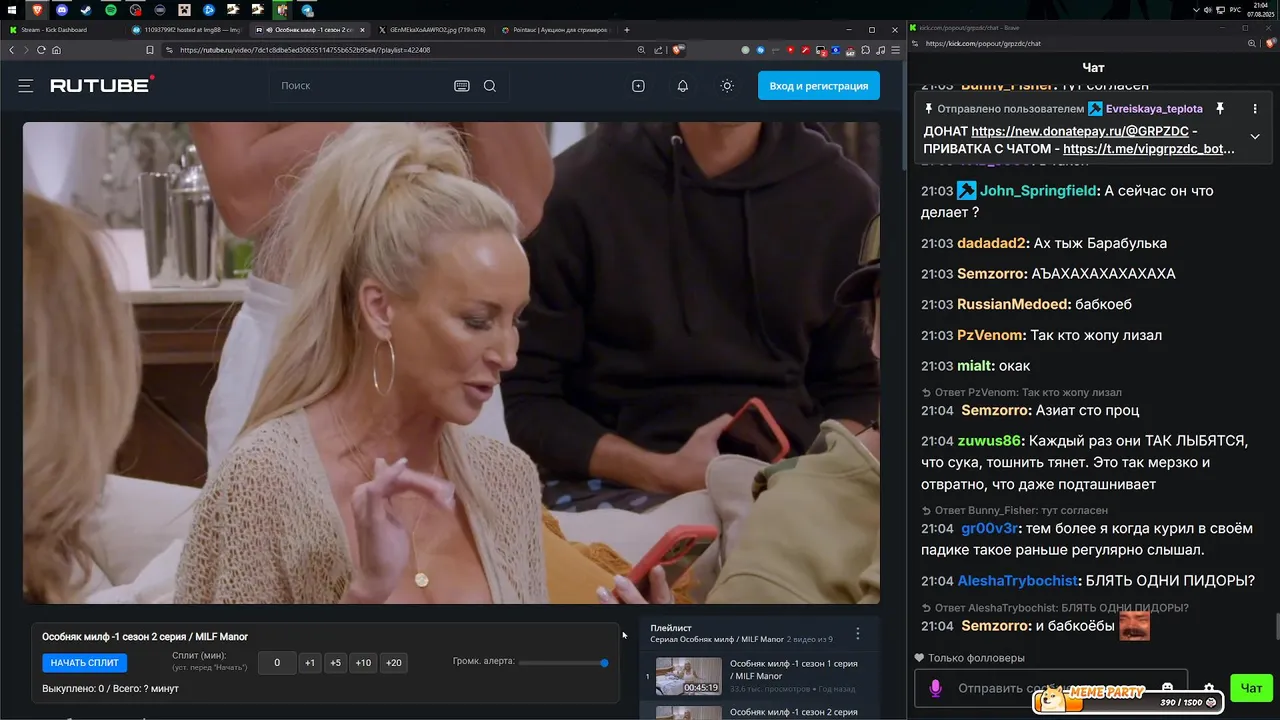Image resolution: width=1280 pixels, height=720 pixels.
Task: Open Telegram from the taskbar
Action: tap(307, 10)
